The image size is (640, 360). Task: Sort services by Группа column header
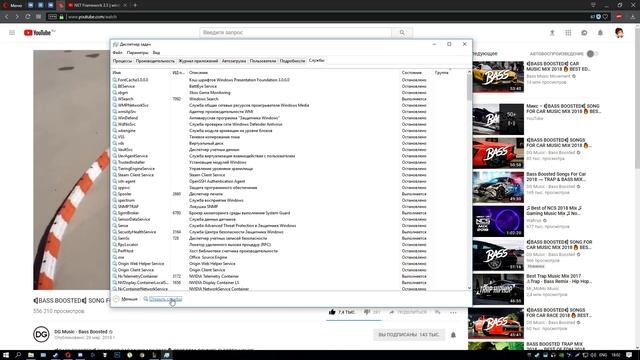tap(449, 73)
